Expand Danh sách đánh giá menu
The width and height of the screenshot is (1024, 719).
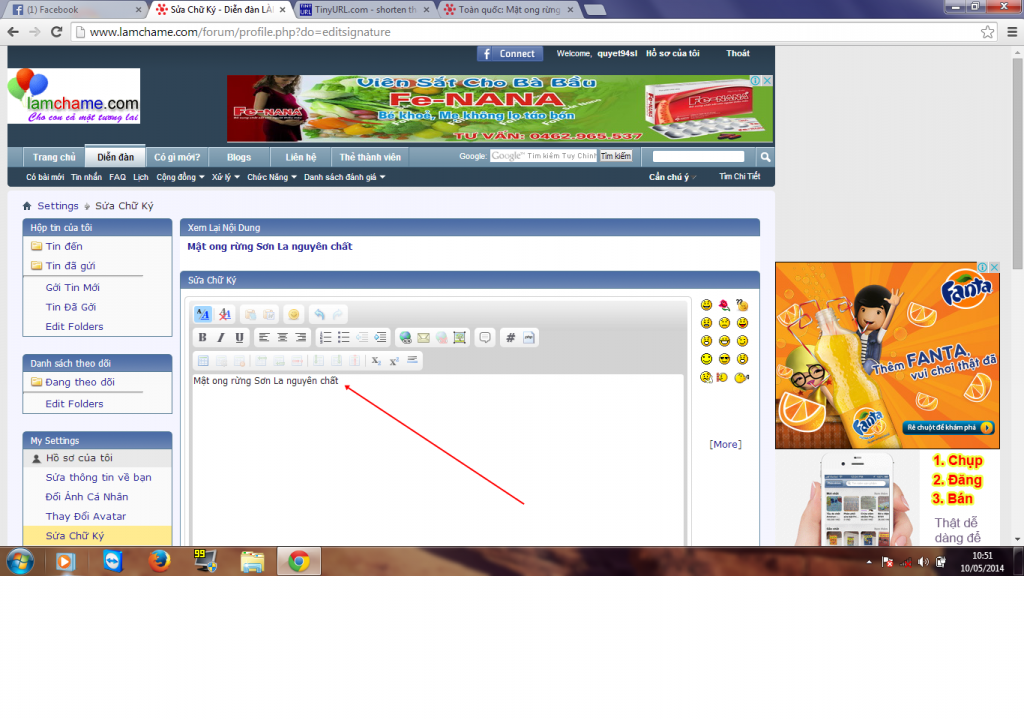[344, 177]
